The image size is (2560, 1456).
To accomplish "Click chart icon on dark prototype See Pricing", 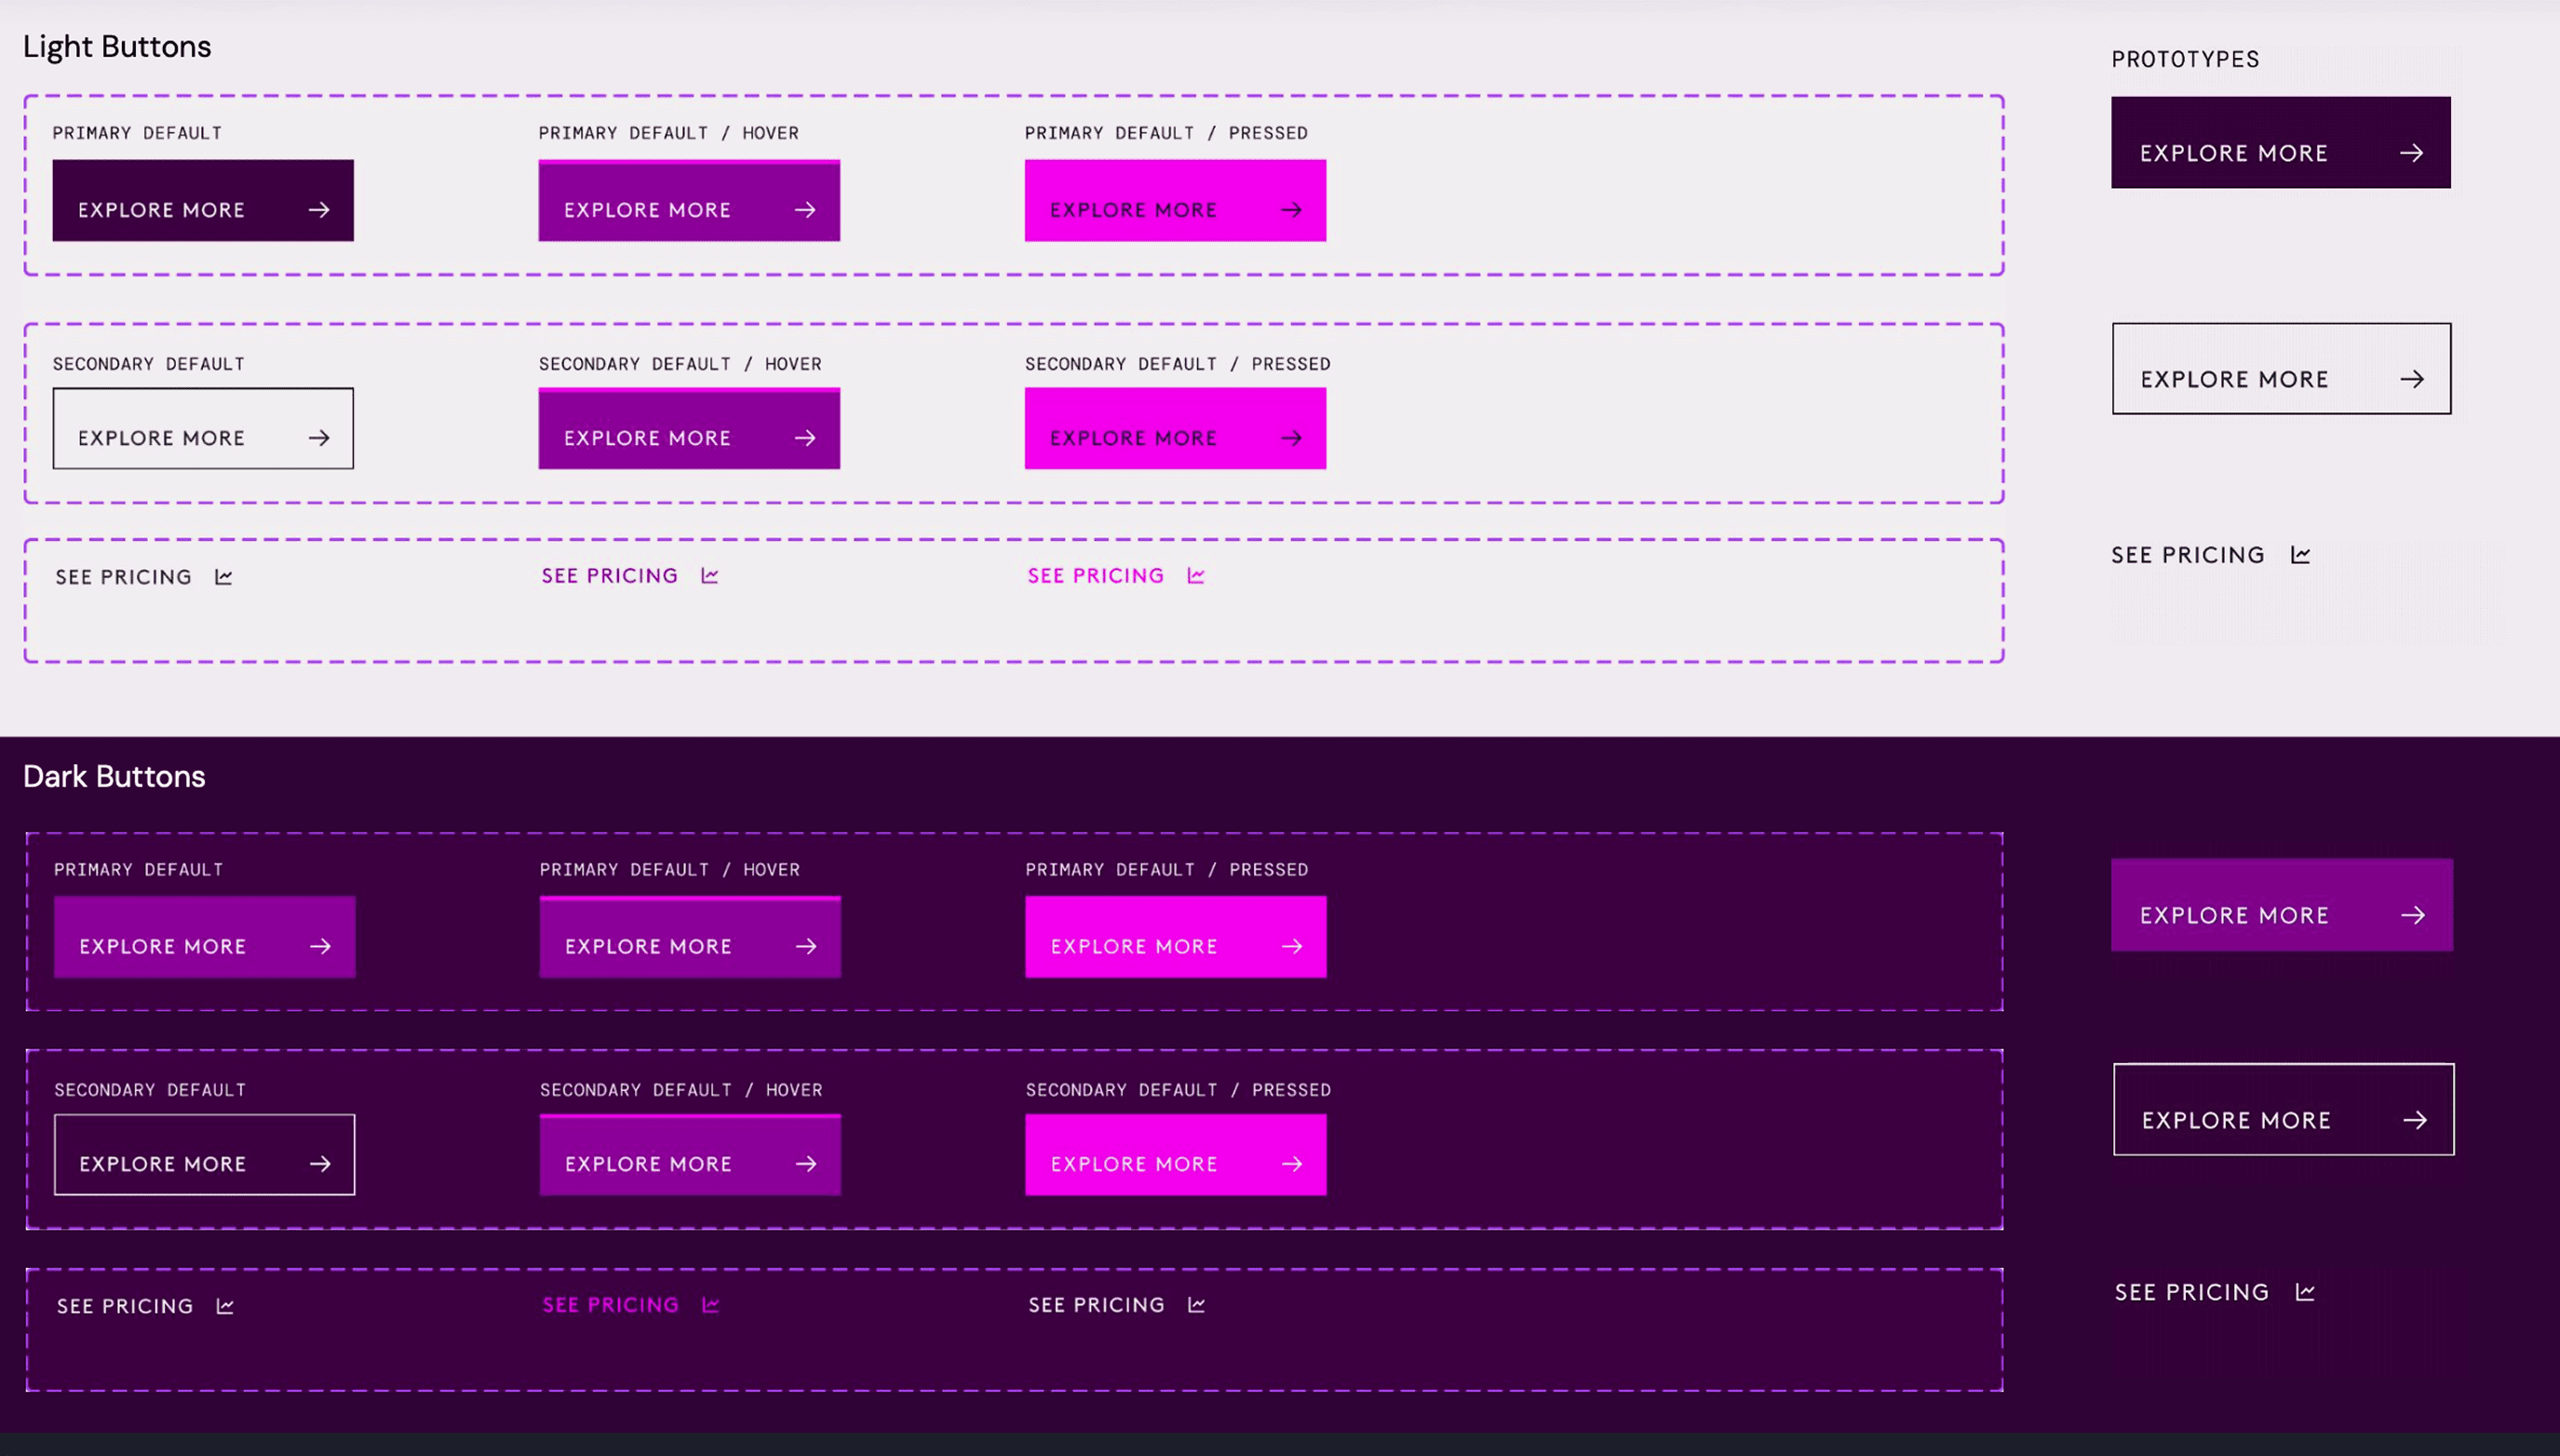I will (2305, 1292).
